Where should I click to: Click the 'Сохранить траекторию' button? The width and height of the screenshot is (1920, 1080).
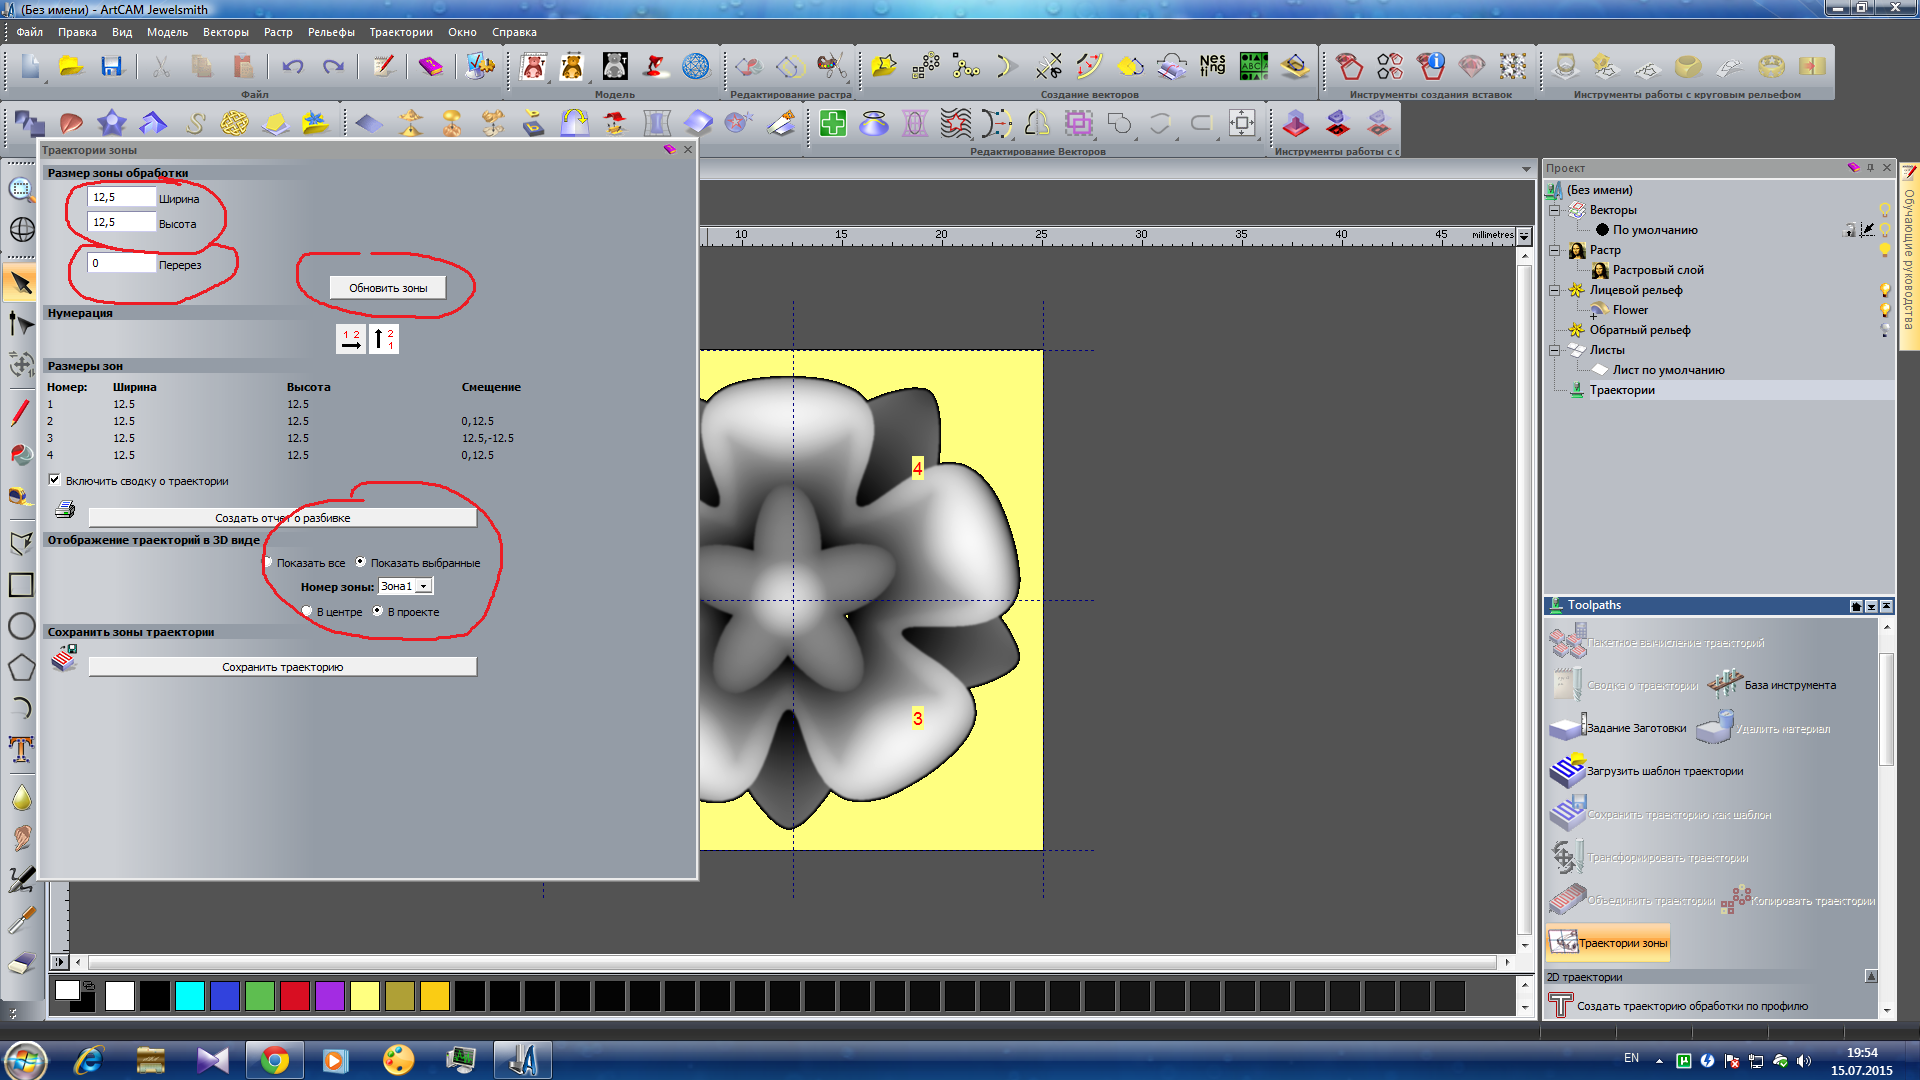282,667
